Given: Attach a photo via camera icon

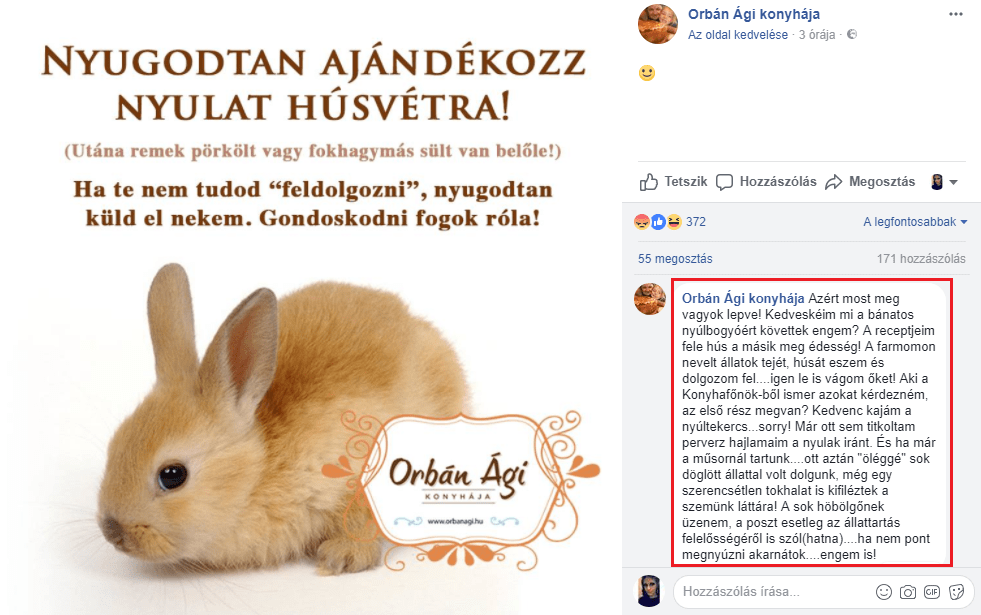Looking at the screenshot, I should click(x=908, y=592).
